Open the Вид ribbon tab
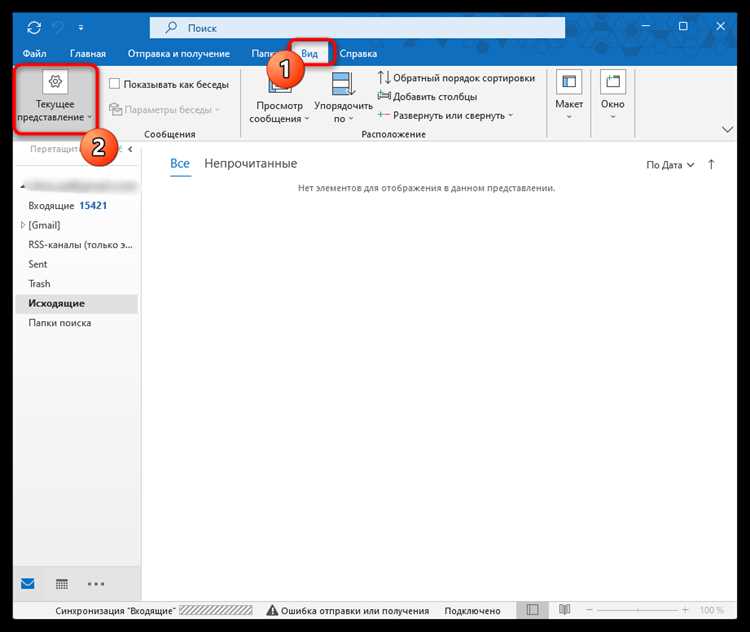Image resolution: width=750 pixels, height=632 pixels. (309, 54)
